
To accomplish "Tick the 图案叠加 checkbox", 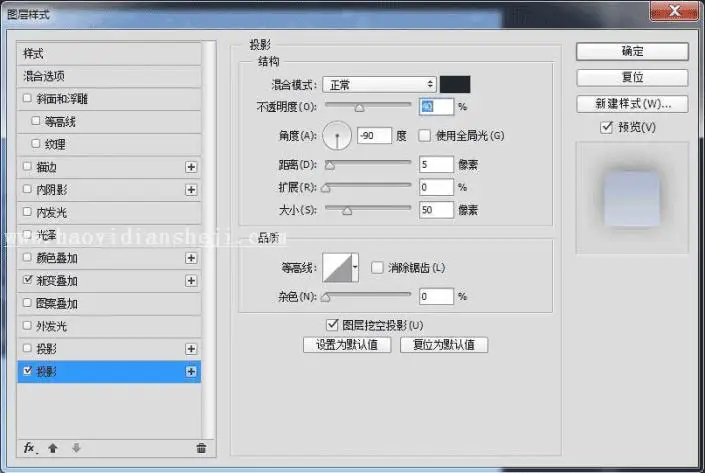I will pos(27,303).
